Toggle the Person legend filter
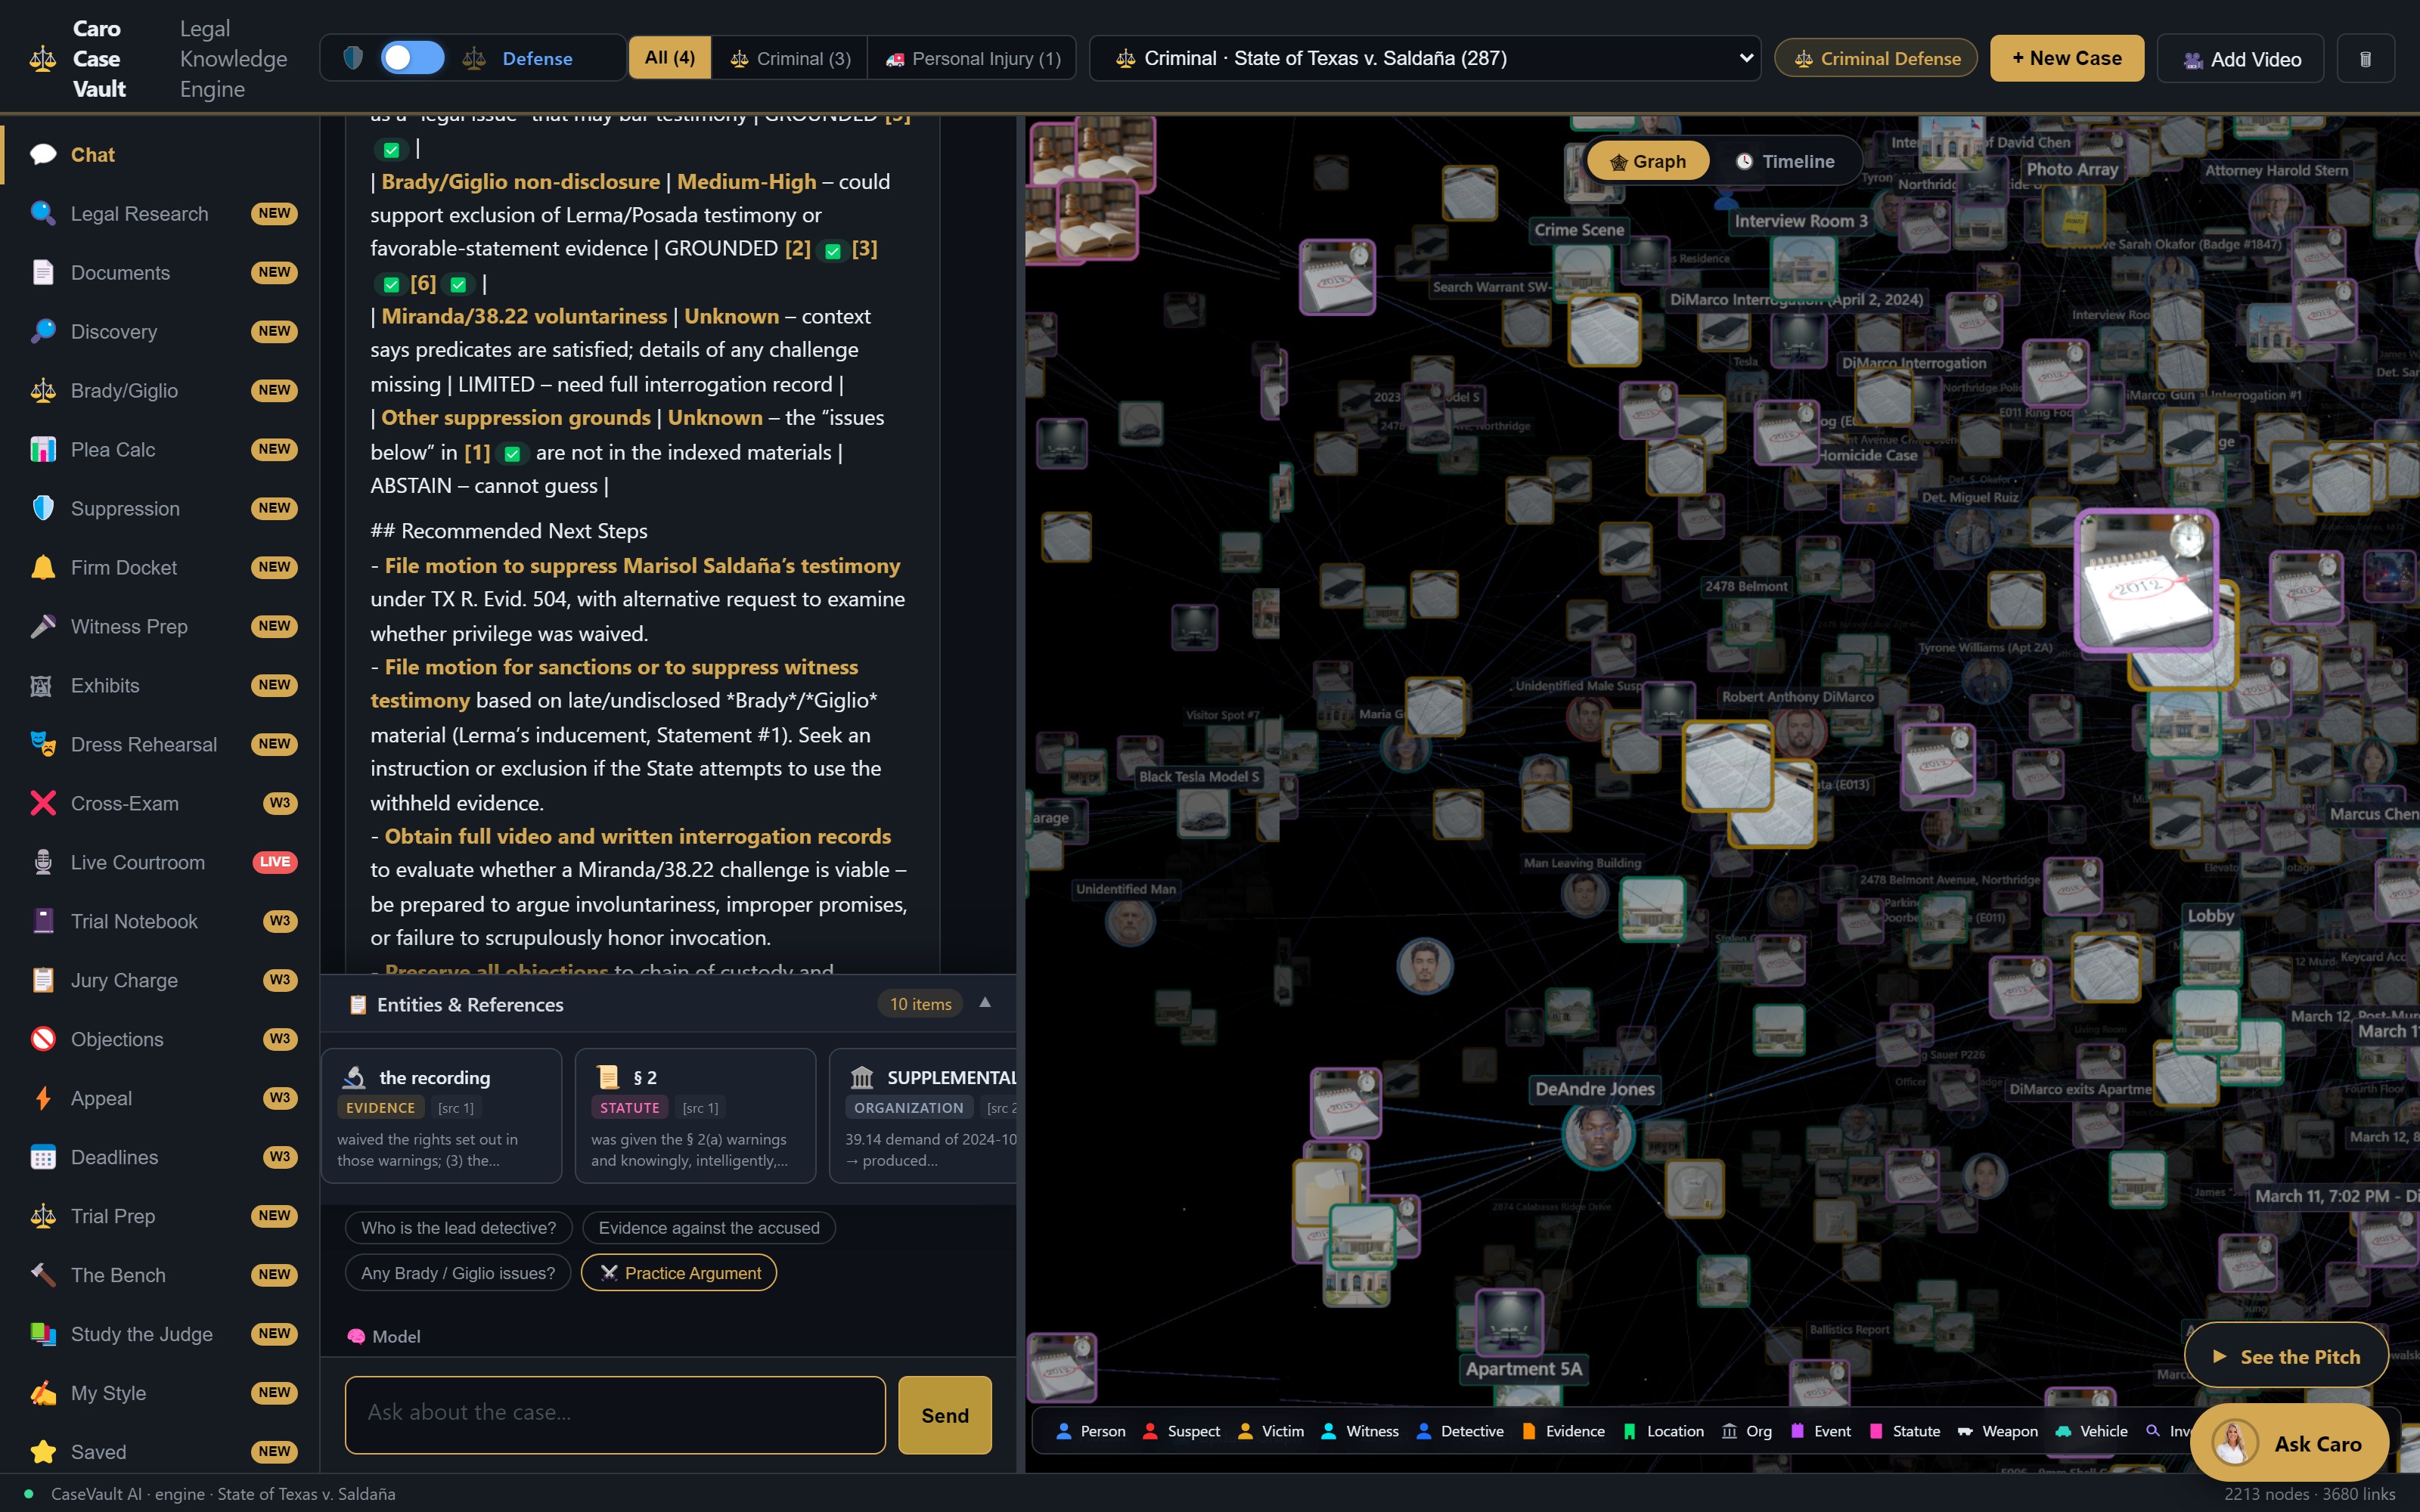 pyautogui.click(x=1091, y=1431)
